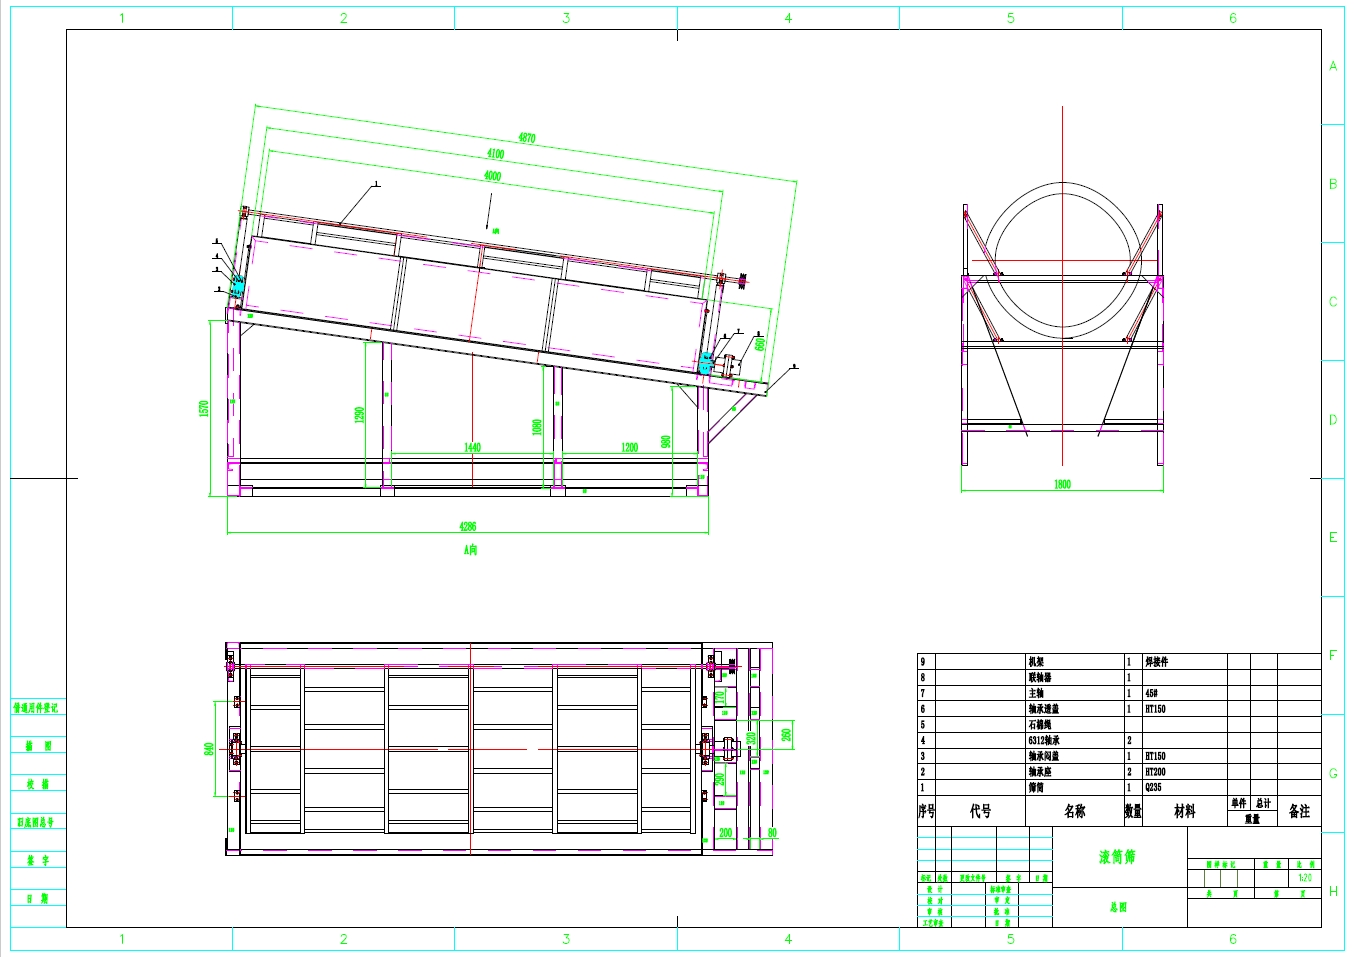Select HT150 material in row 3
Screen dimensions: 1354x957
click(x=1155, y=756)
